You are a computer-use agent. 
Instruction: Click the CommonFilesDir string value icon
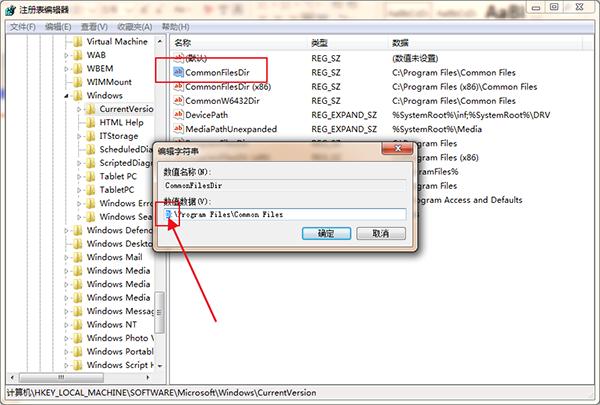pos(178,72)
